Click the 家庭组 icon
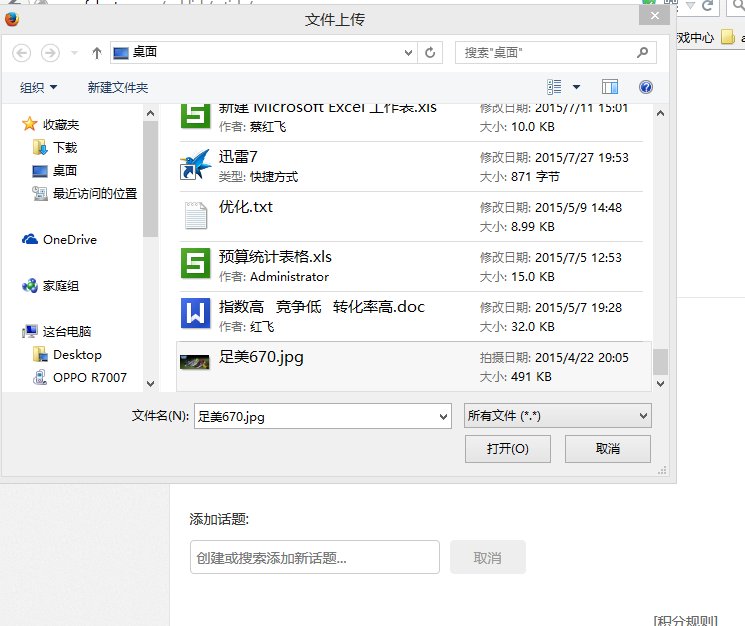 point(30,285)
